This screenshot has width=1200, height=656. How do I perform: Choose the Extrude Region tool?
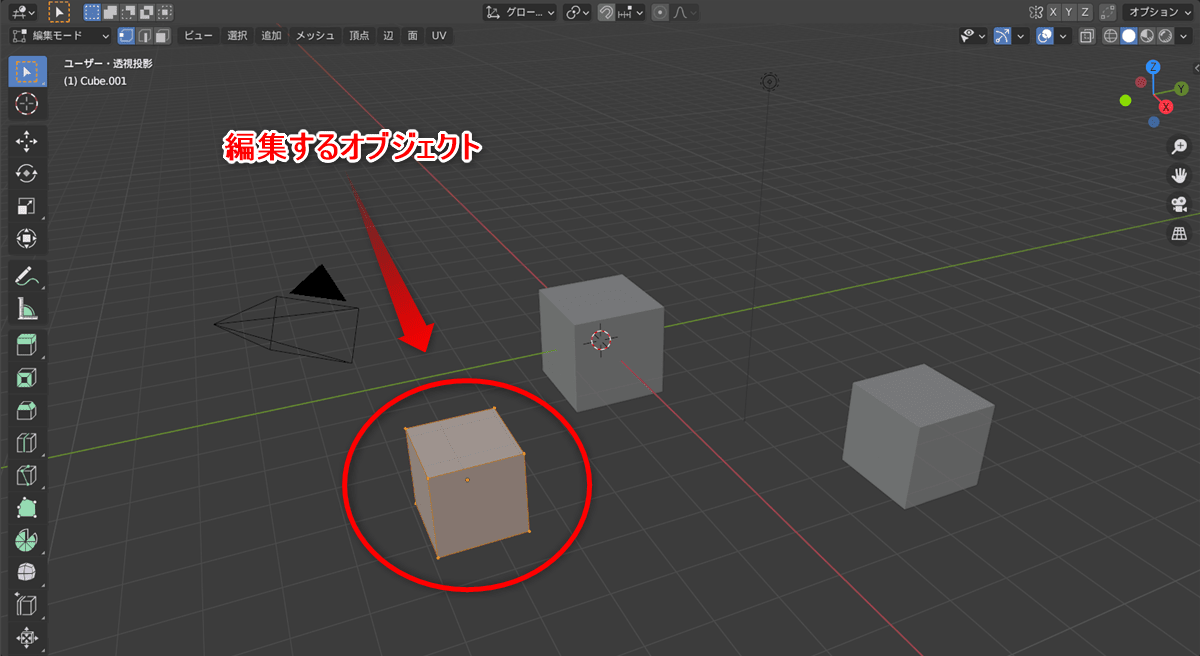(x=27, y=346)
